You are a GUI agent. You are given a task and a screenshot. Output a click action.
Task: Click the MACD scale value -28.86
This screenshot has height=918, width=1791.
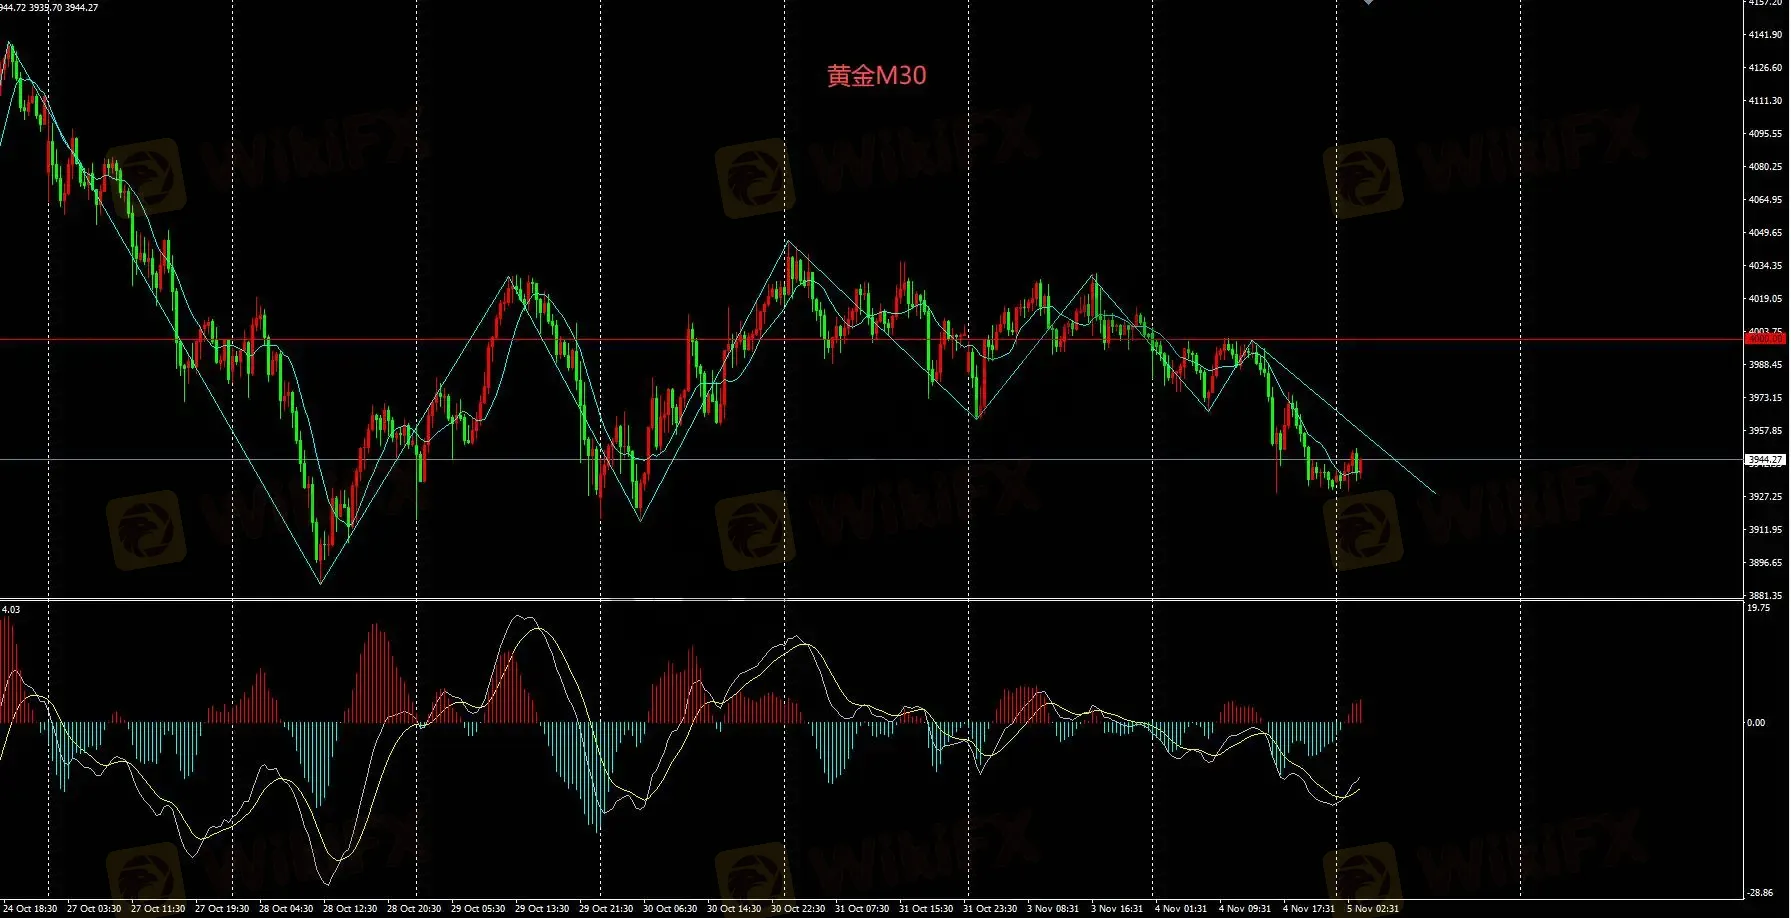[1760, 893]
